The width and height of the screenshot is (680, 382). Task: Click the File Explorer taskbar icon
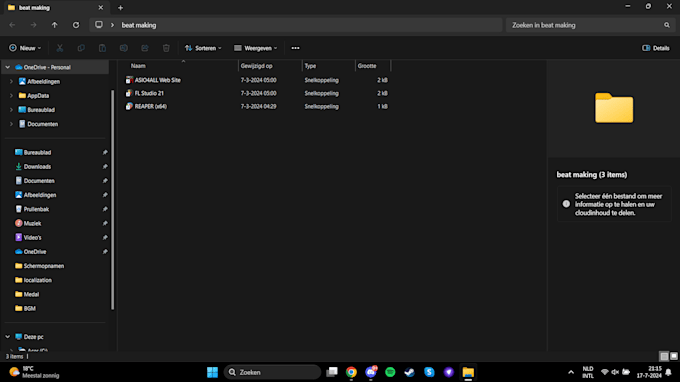coord(468,372)
